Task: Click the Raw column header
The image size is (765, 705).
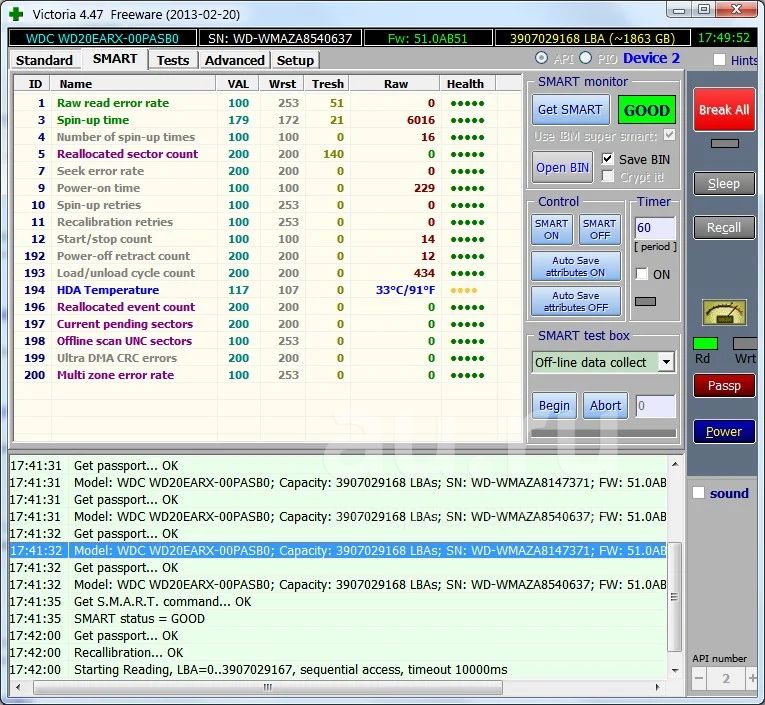Action: (395, 84)
